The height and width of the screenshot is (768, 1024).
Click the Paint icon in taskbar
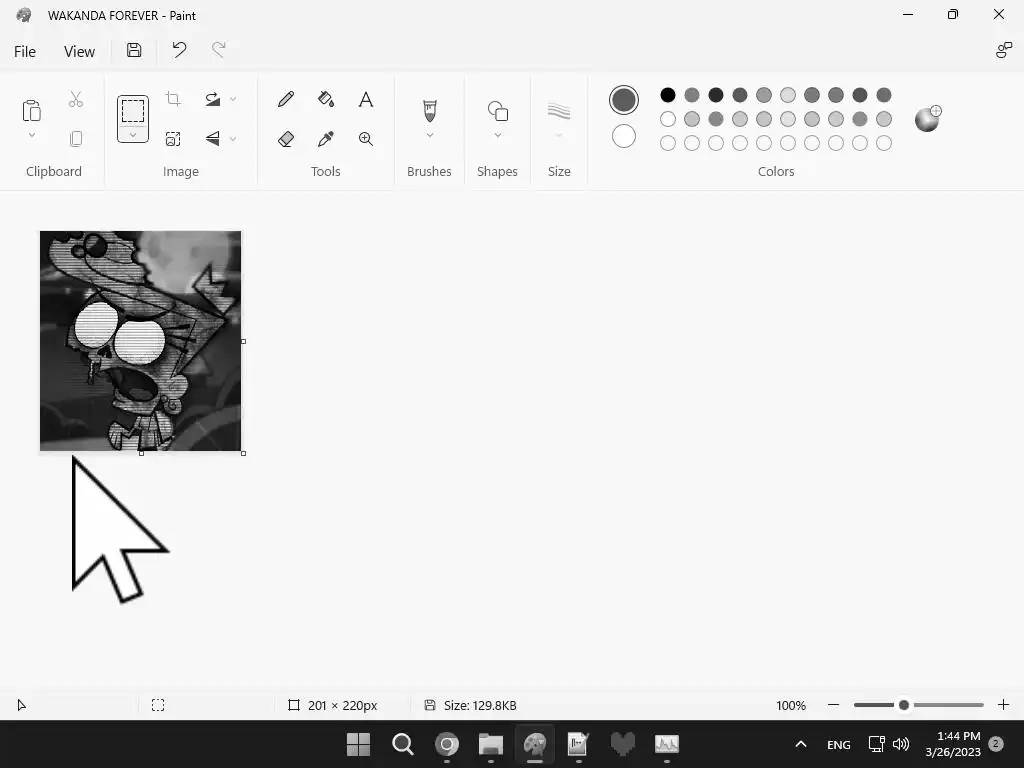[535, 744]
